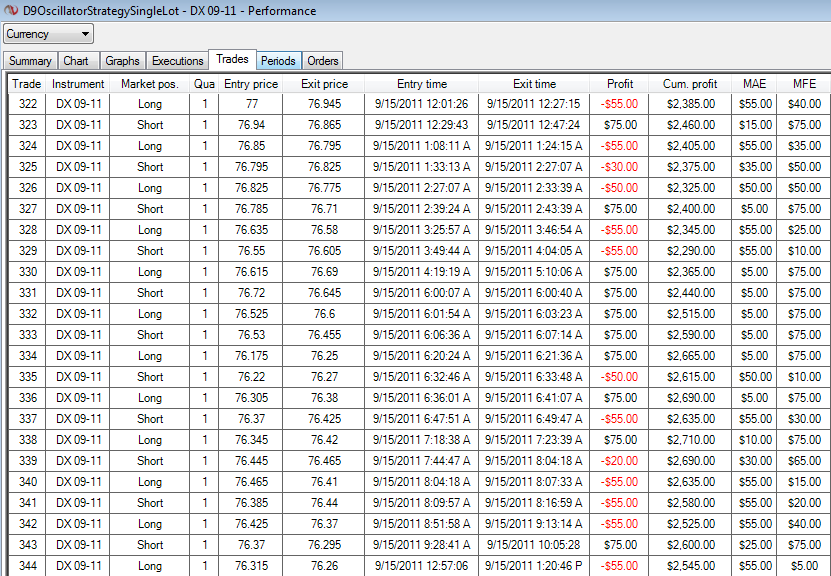Sort by Exit time column header
Viewport: 831px width, 576px height.
click(x=534, y=84)
